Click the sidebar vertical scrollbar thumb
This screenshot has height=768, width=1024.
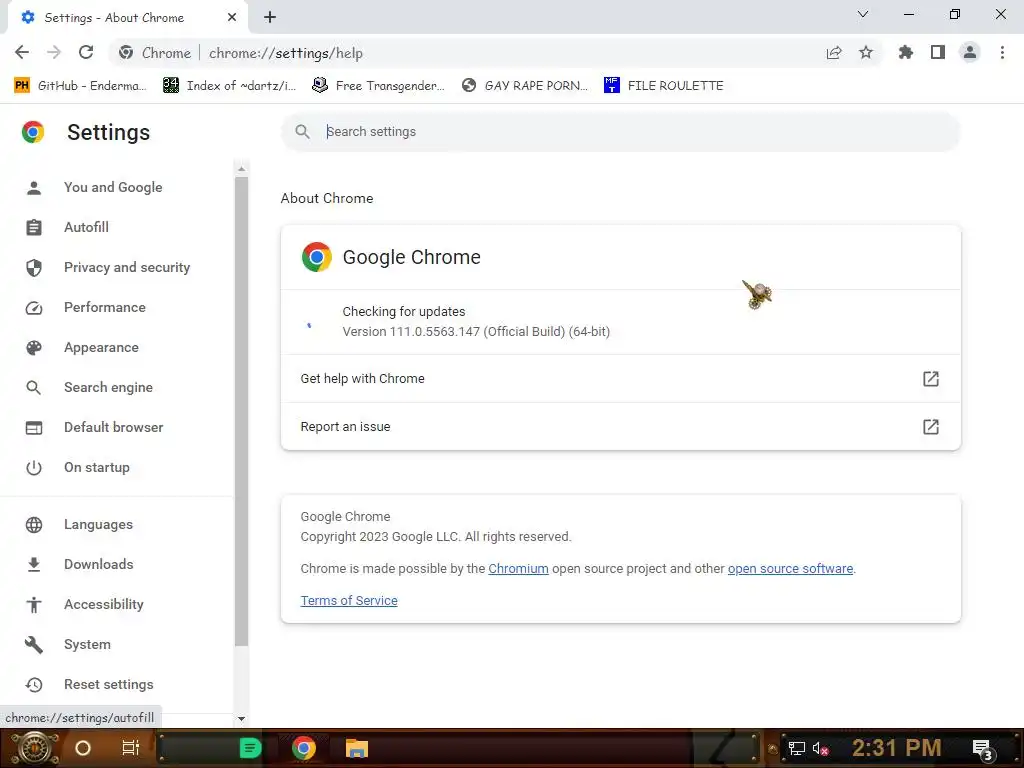[x=242, y=411]
